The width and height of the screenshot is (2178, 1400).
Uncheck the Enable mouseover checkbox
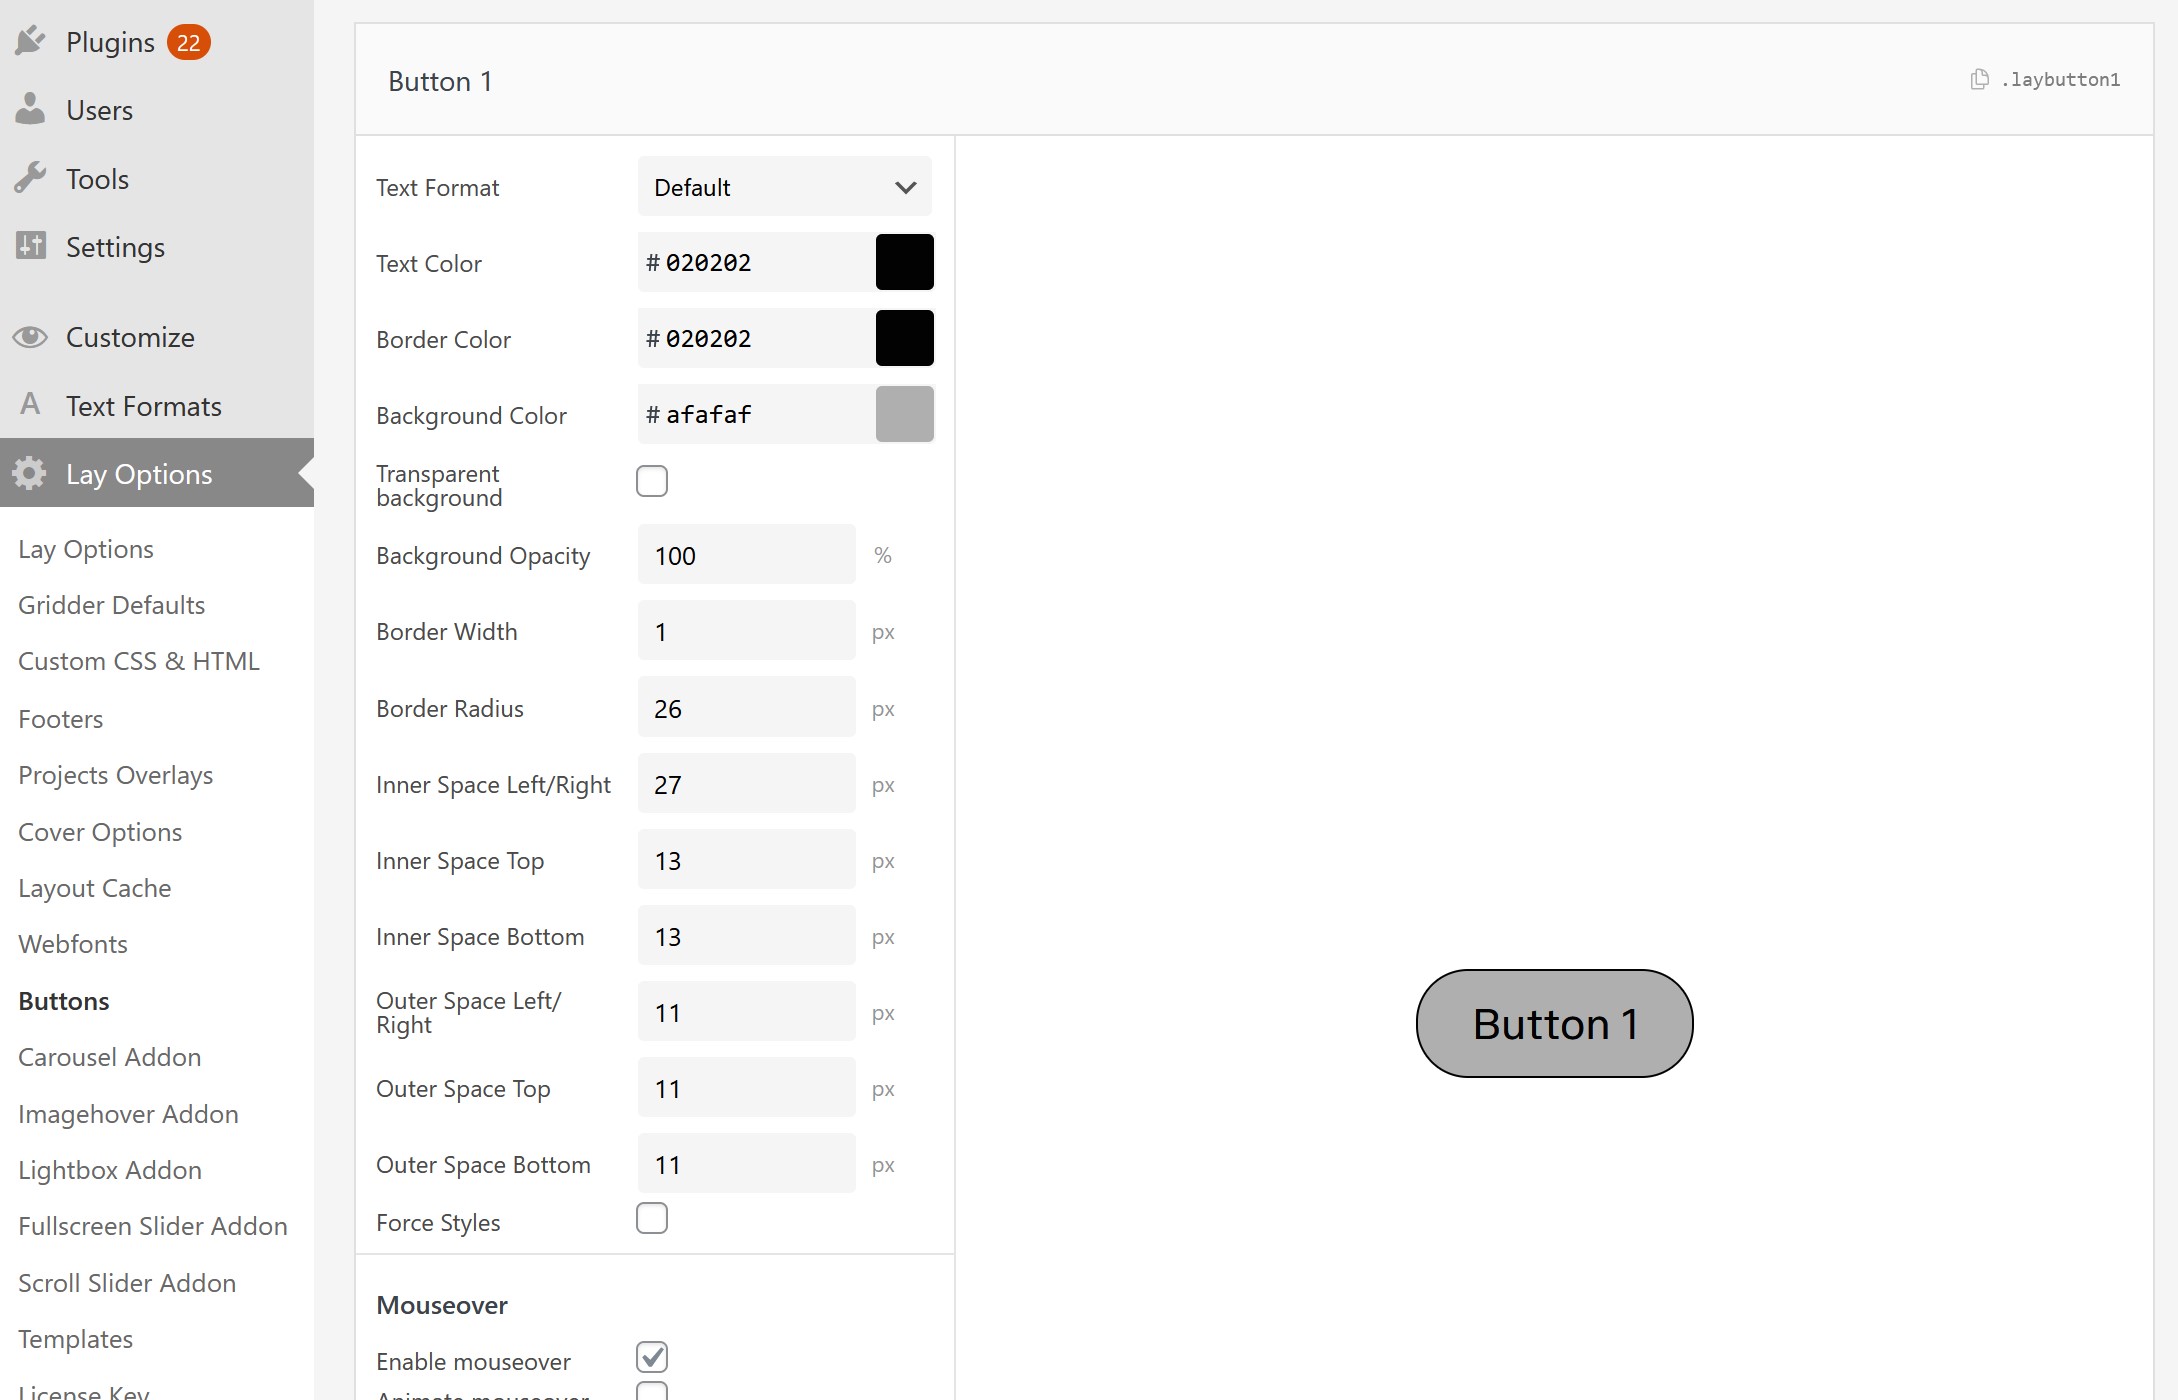pos(652,1357)
